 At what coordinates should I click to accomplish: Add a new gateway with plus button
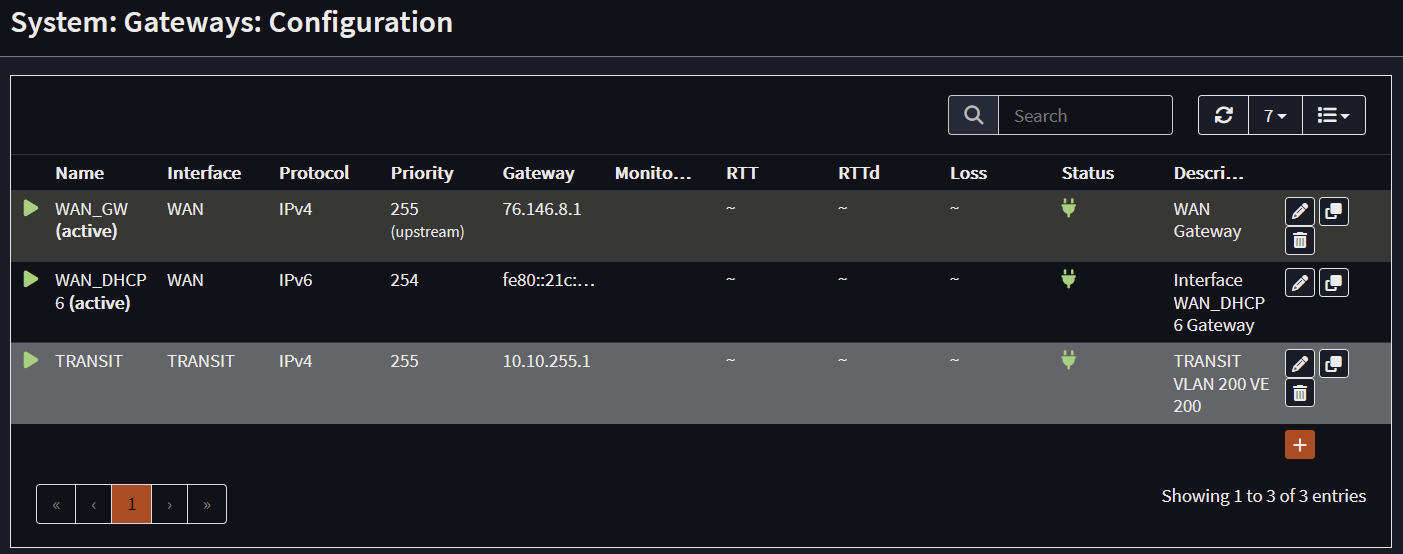[x=1299, y=445]
